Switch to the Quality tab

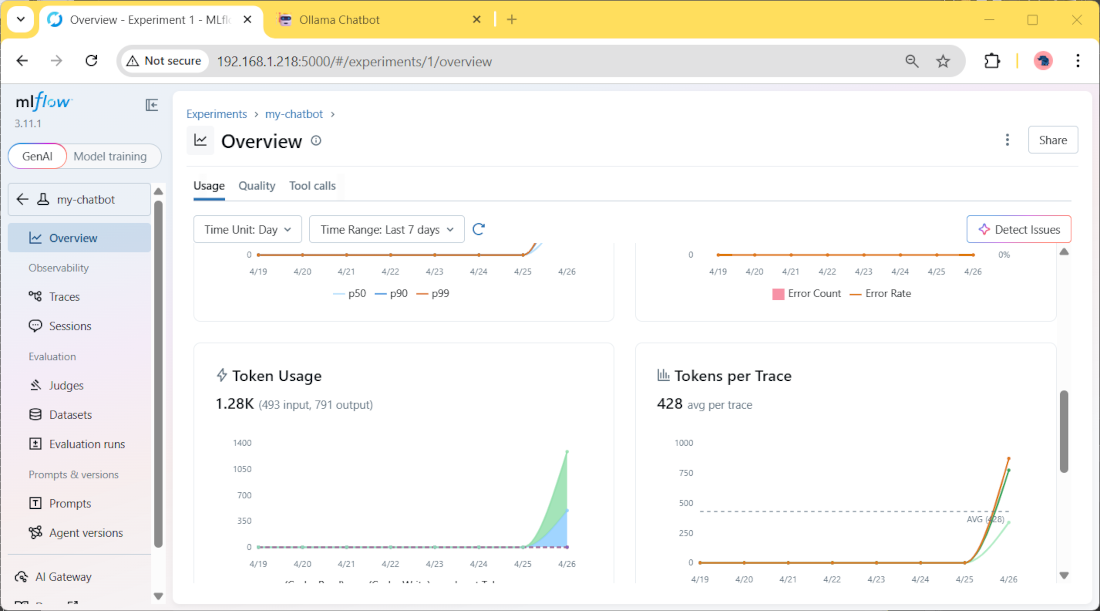click(257, 186)
